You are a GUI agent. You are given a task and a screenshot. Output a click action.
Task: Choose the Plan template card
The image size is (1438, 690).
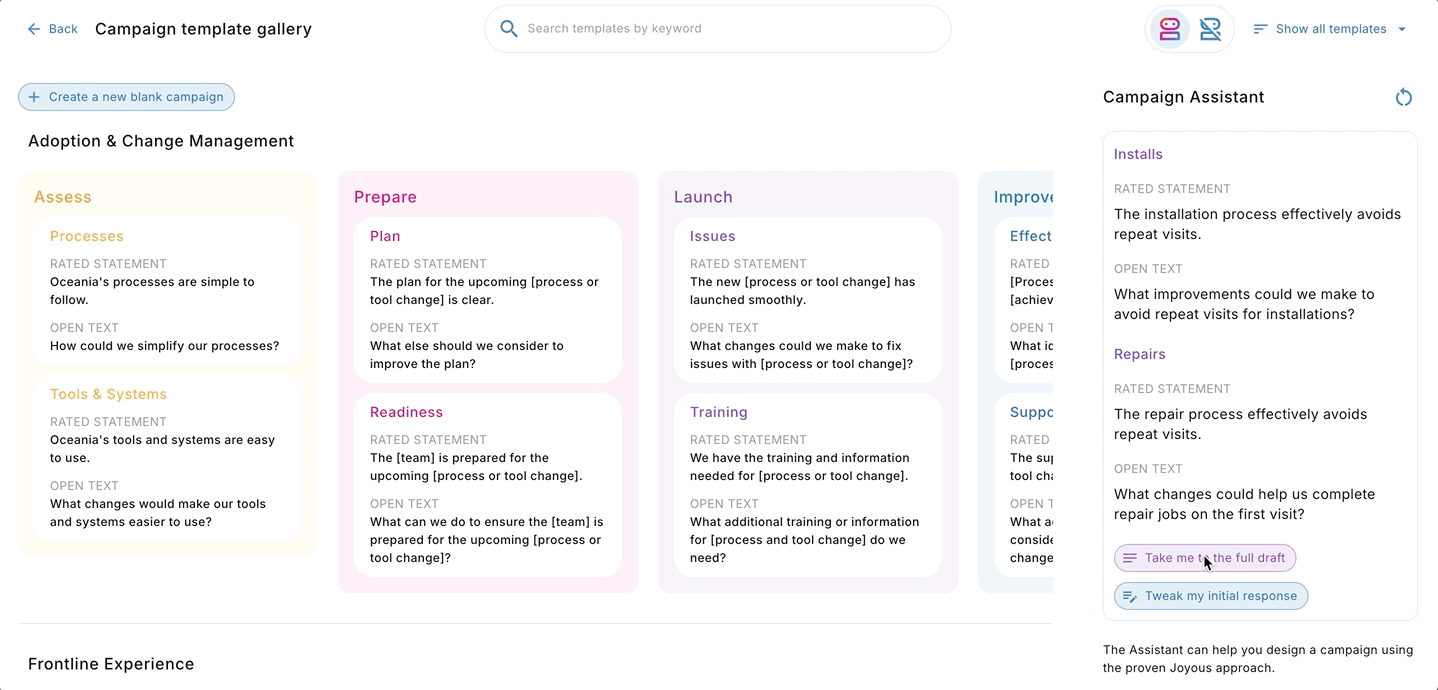point(488,300)
